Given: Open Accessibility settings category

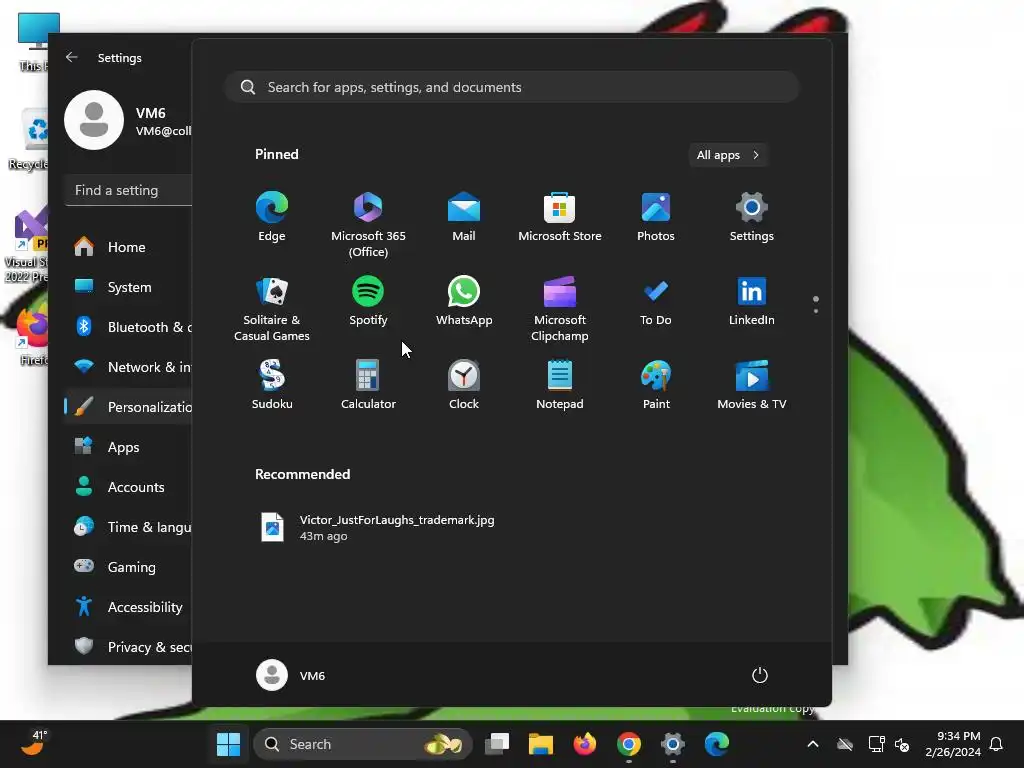Looking at the screenshot, I should [128, 607].
